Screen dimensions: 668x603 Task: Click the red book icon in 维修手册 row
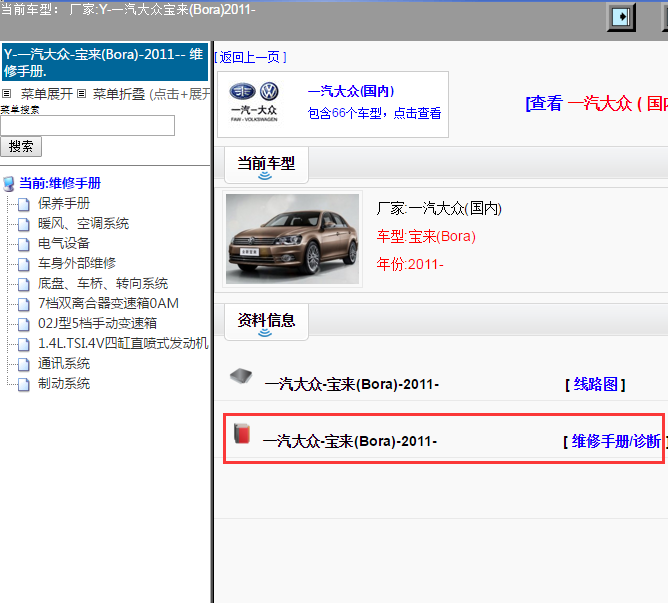click(x=242, y=433)
